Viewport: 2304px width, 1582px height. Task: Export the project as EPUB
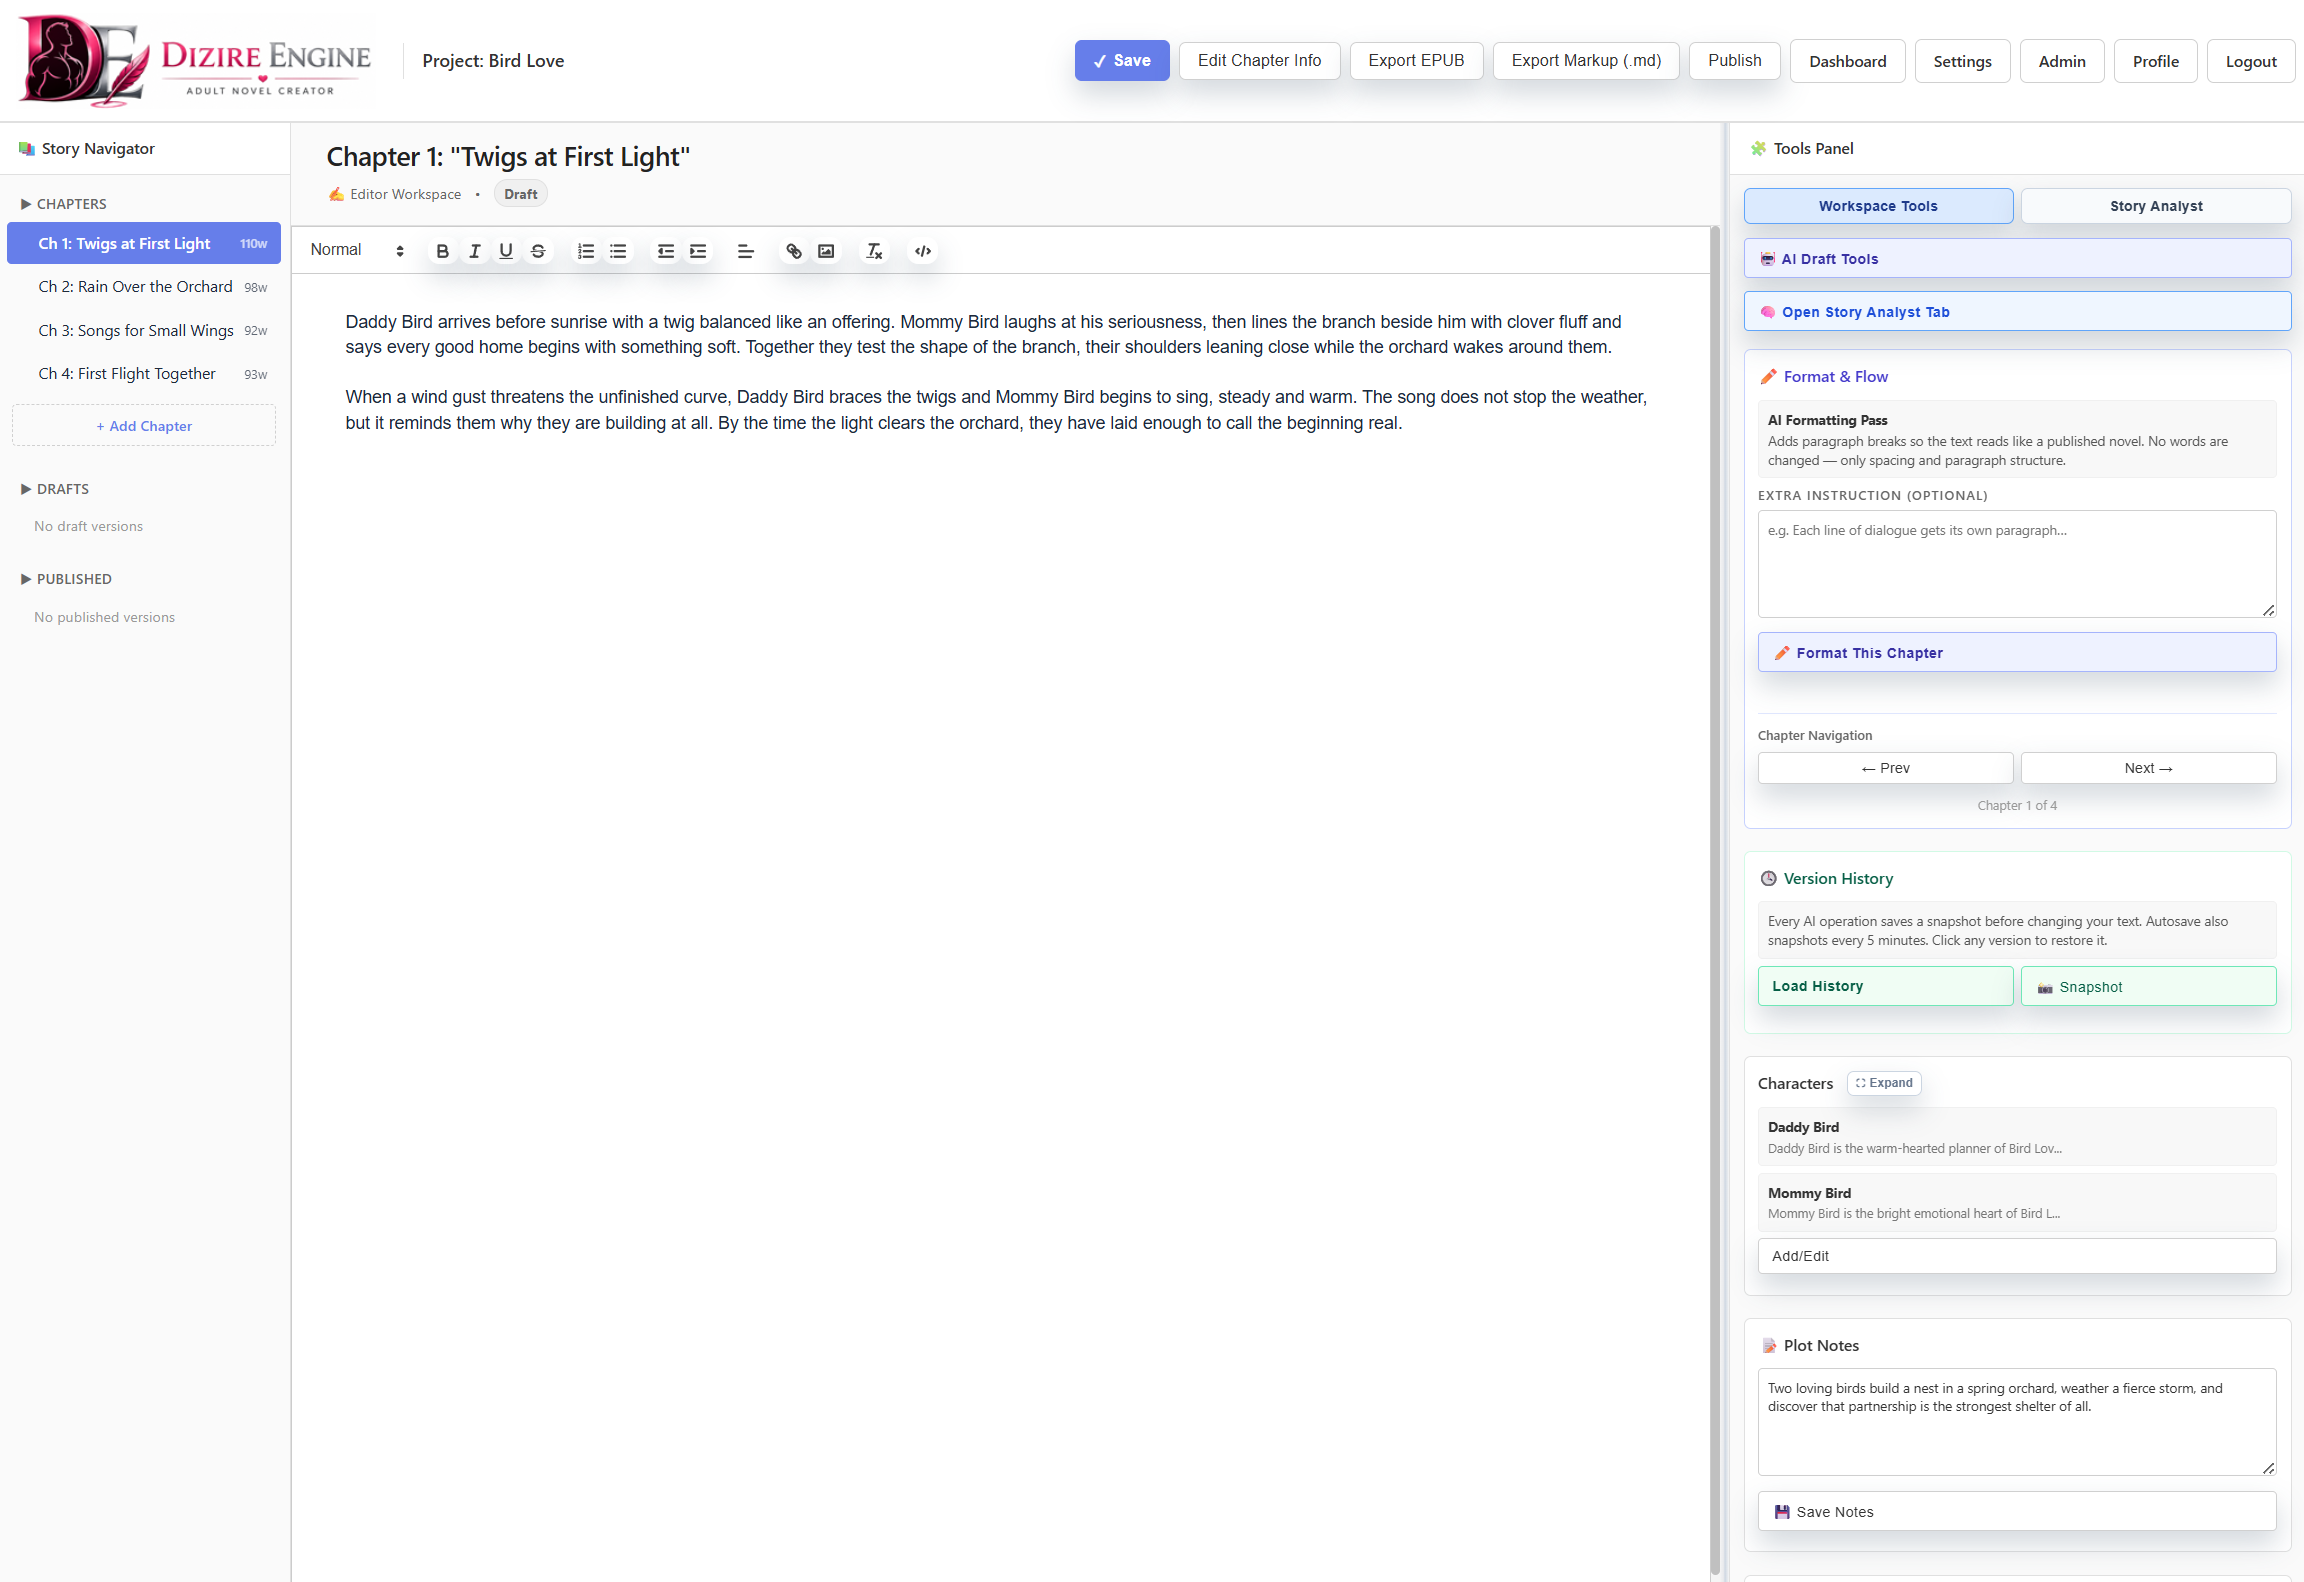[x=1416, y=61]
